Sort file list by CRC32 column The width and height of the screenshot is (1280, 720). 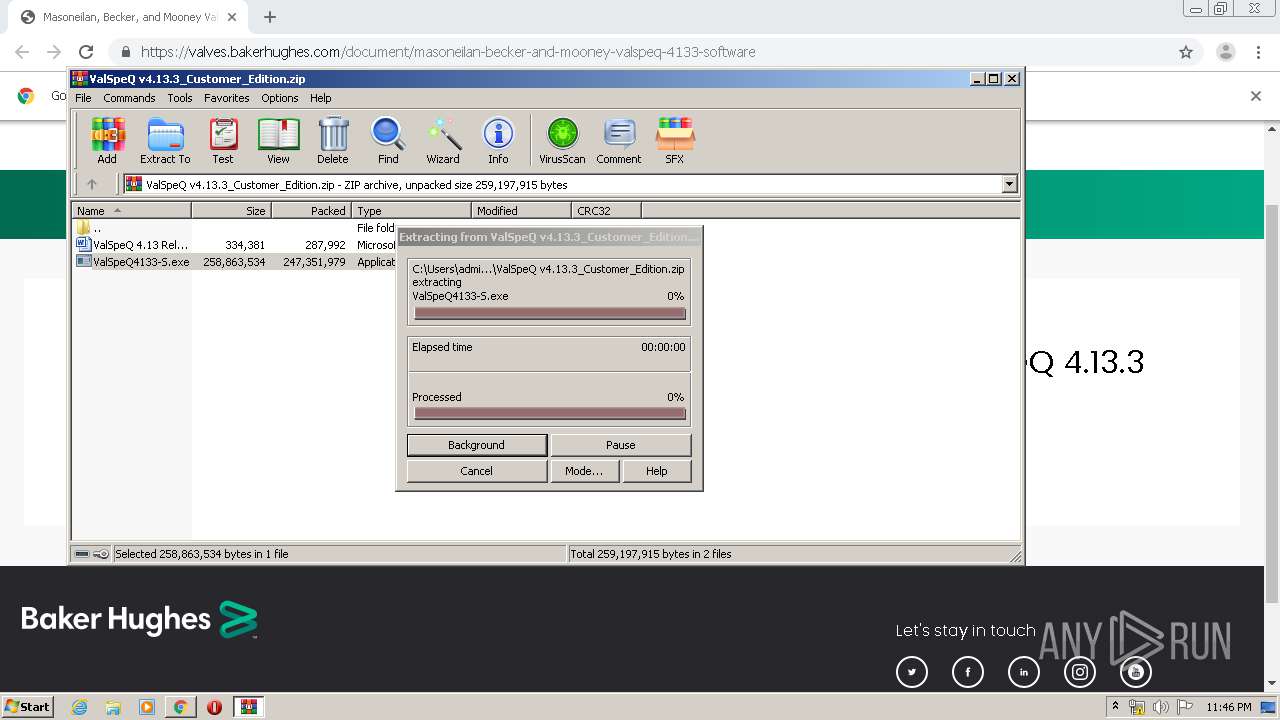pos(607,210)
